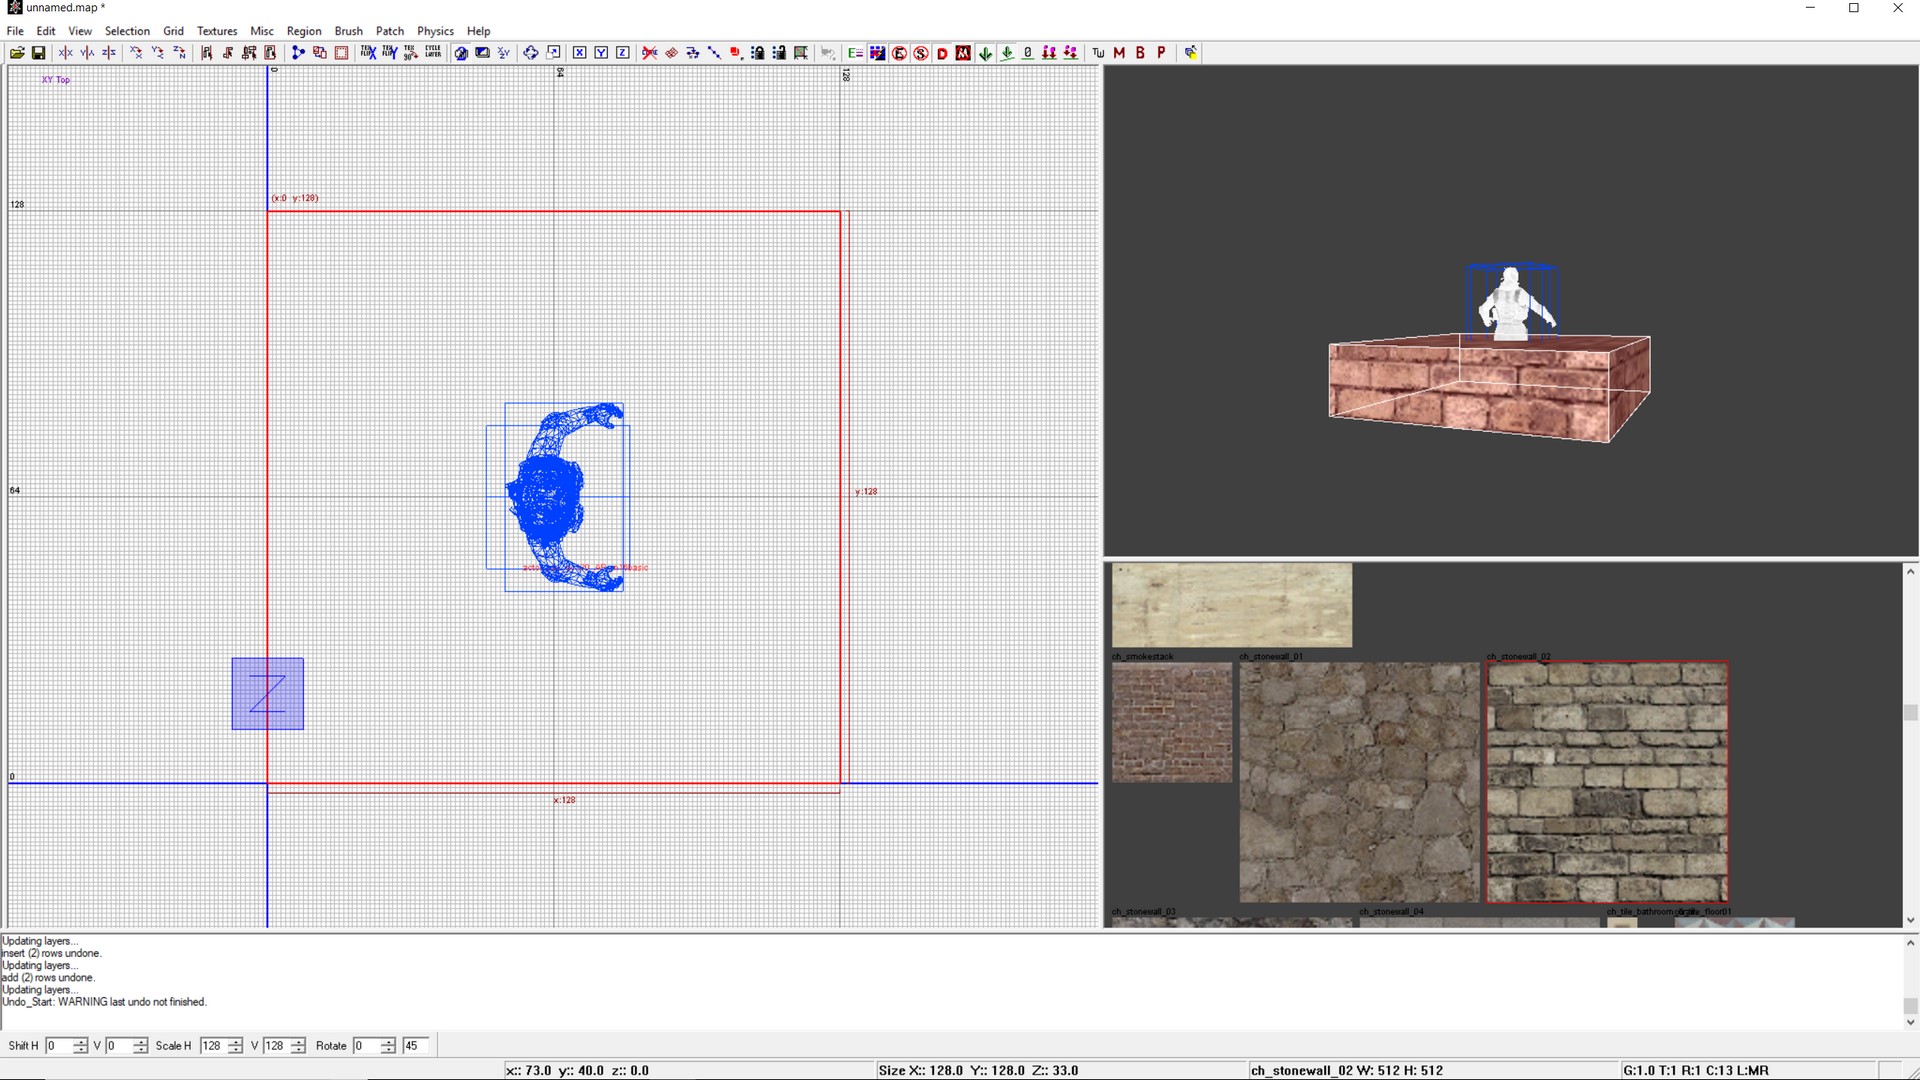
Task: Click the red P toolbar icon
Action: [x=1161, y=53]
